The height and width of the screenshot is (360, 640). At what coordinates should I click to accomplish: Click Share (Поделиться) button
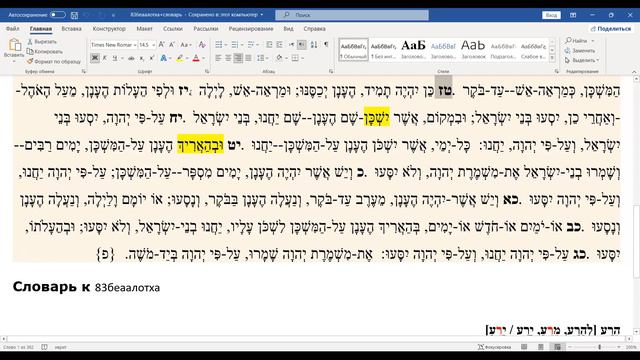(611, 29)
